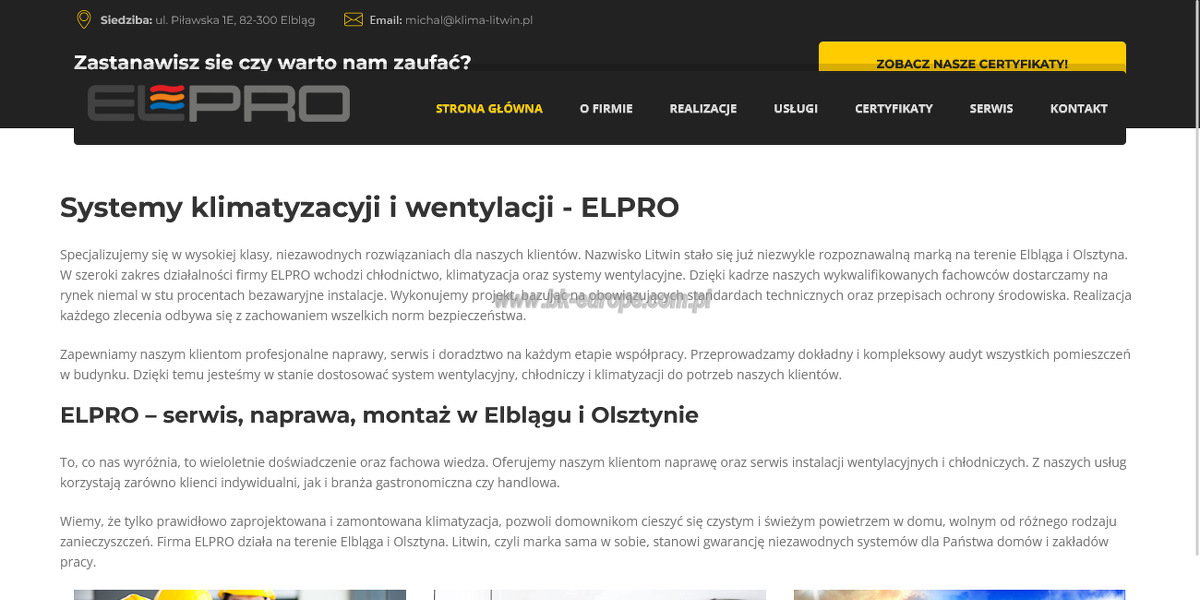Screen dimensions: 1200x600
Task: Click paragraph starting Wiemy, że tylko prawidłowo
Action: pyautogui.click(x=590, y=541)
